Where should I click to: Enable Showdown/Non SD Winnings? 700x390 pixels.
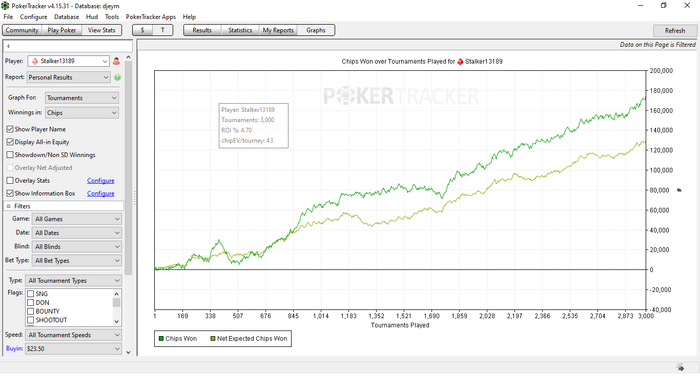coord(10,155)
